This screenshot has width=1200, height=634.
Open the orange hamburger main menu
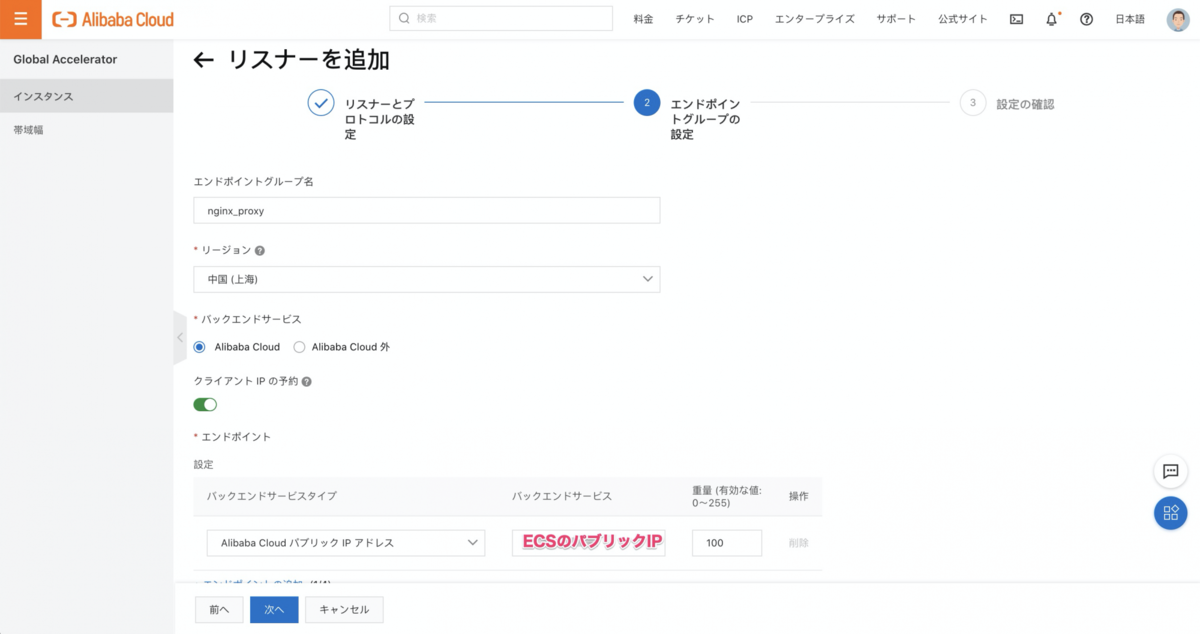[20, 19]
